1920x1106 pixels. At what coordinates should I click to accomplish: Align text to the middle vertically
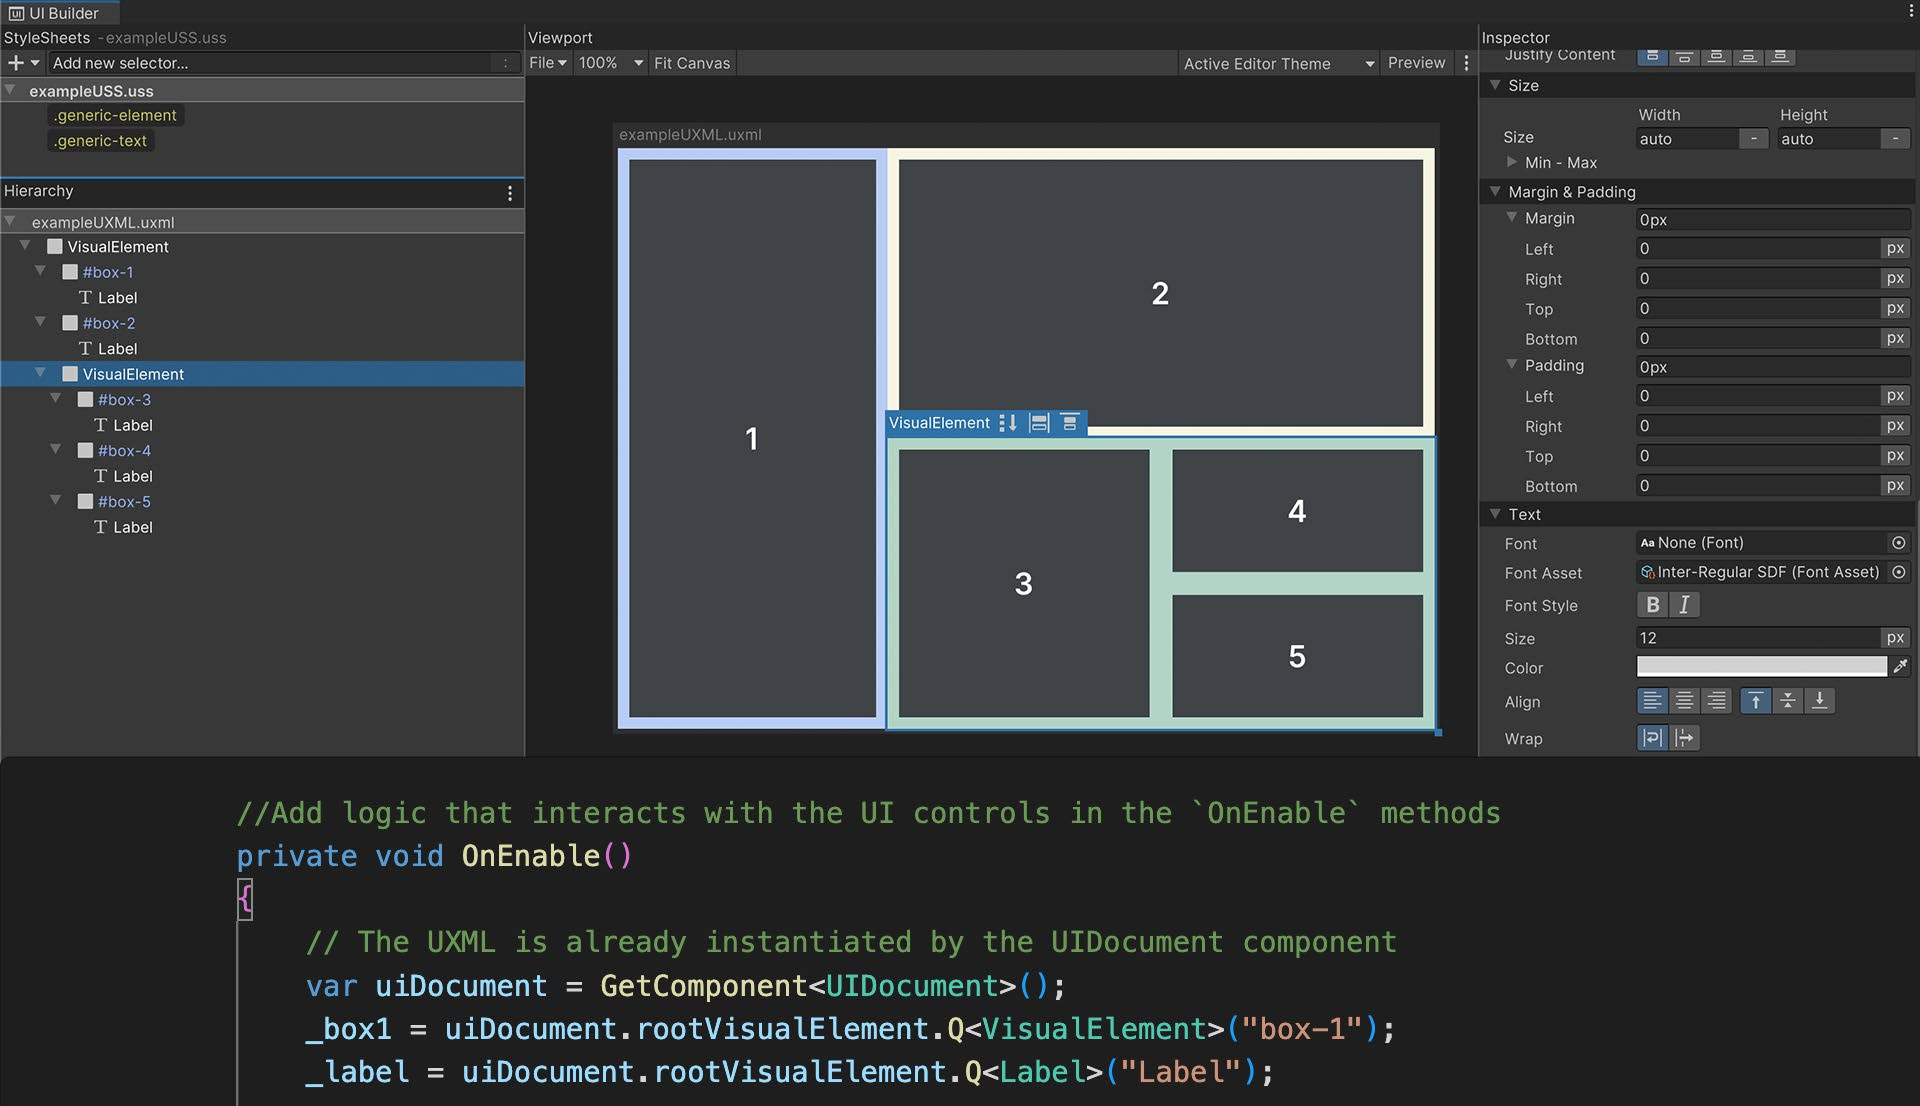pyautogui.click(x=1788, y=701)
